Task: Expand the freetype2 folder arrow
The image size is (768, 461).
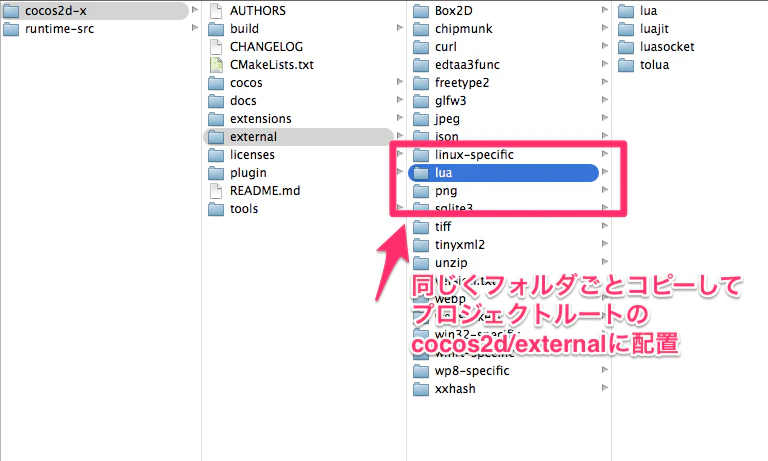Action: [x=605, y=82]
